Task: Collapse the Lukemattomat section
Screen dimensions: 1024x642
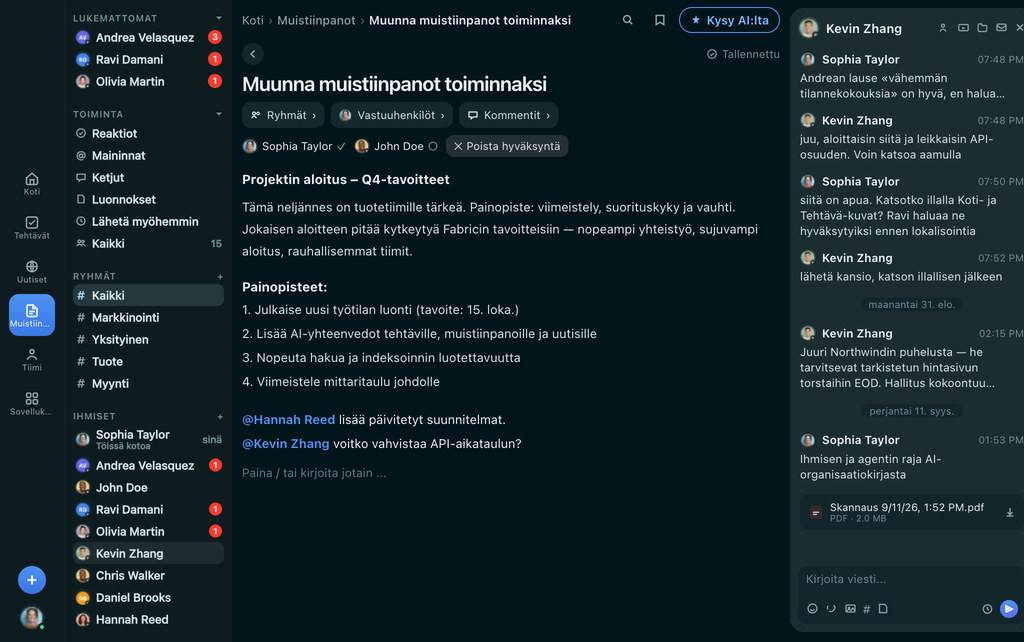Action: click(x=219, y=18)
